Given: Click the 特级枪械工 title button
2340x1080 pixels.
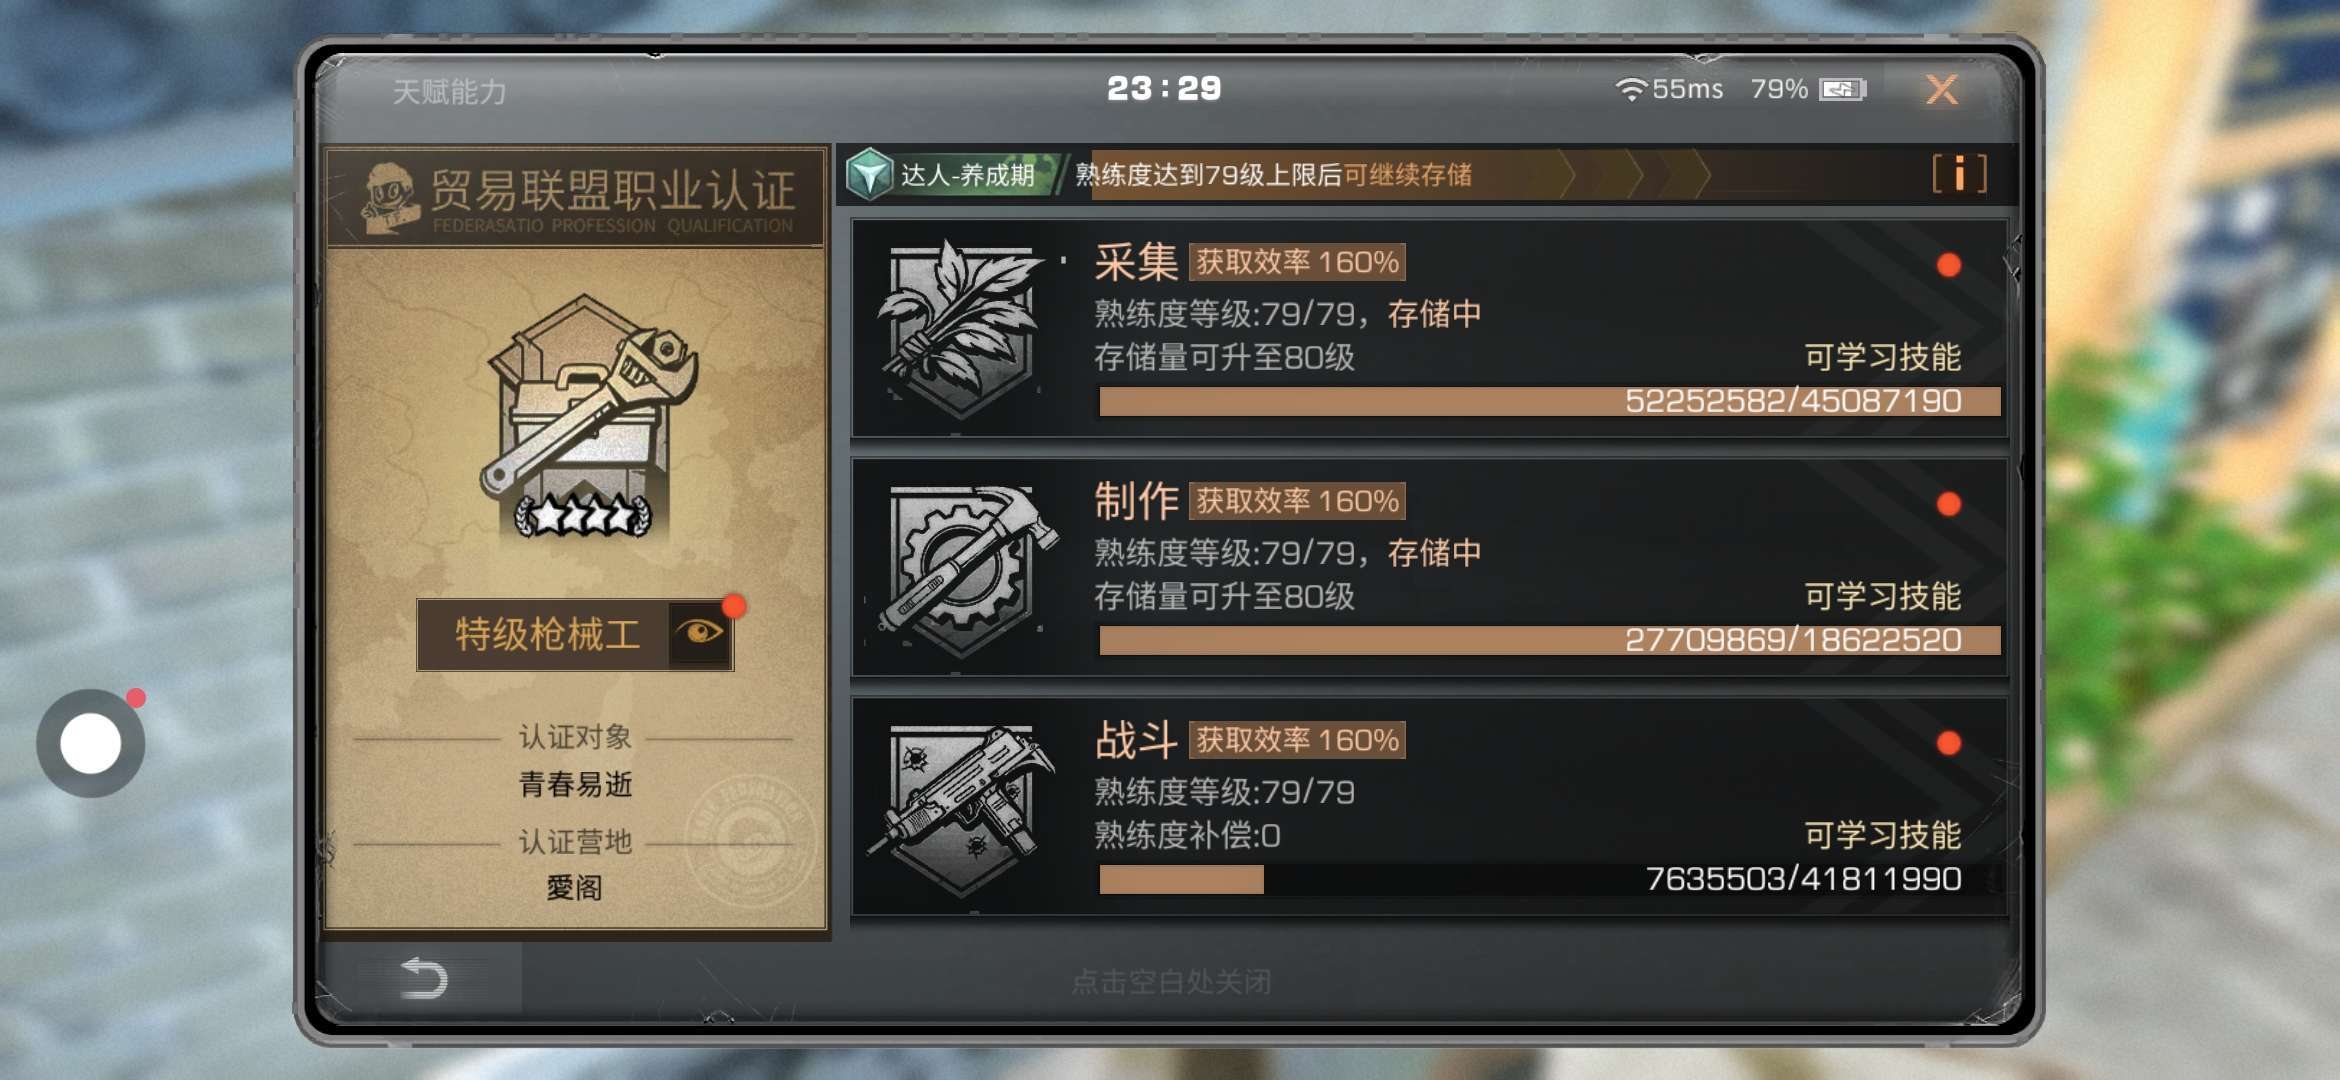Looking at the screenshot, I should coord(546,634).
